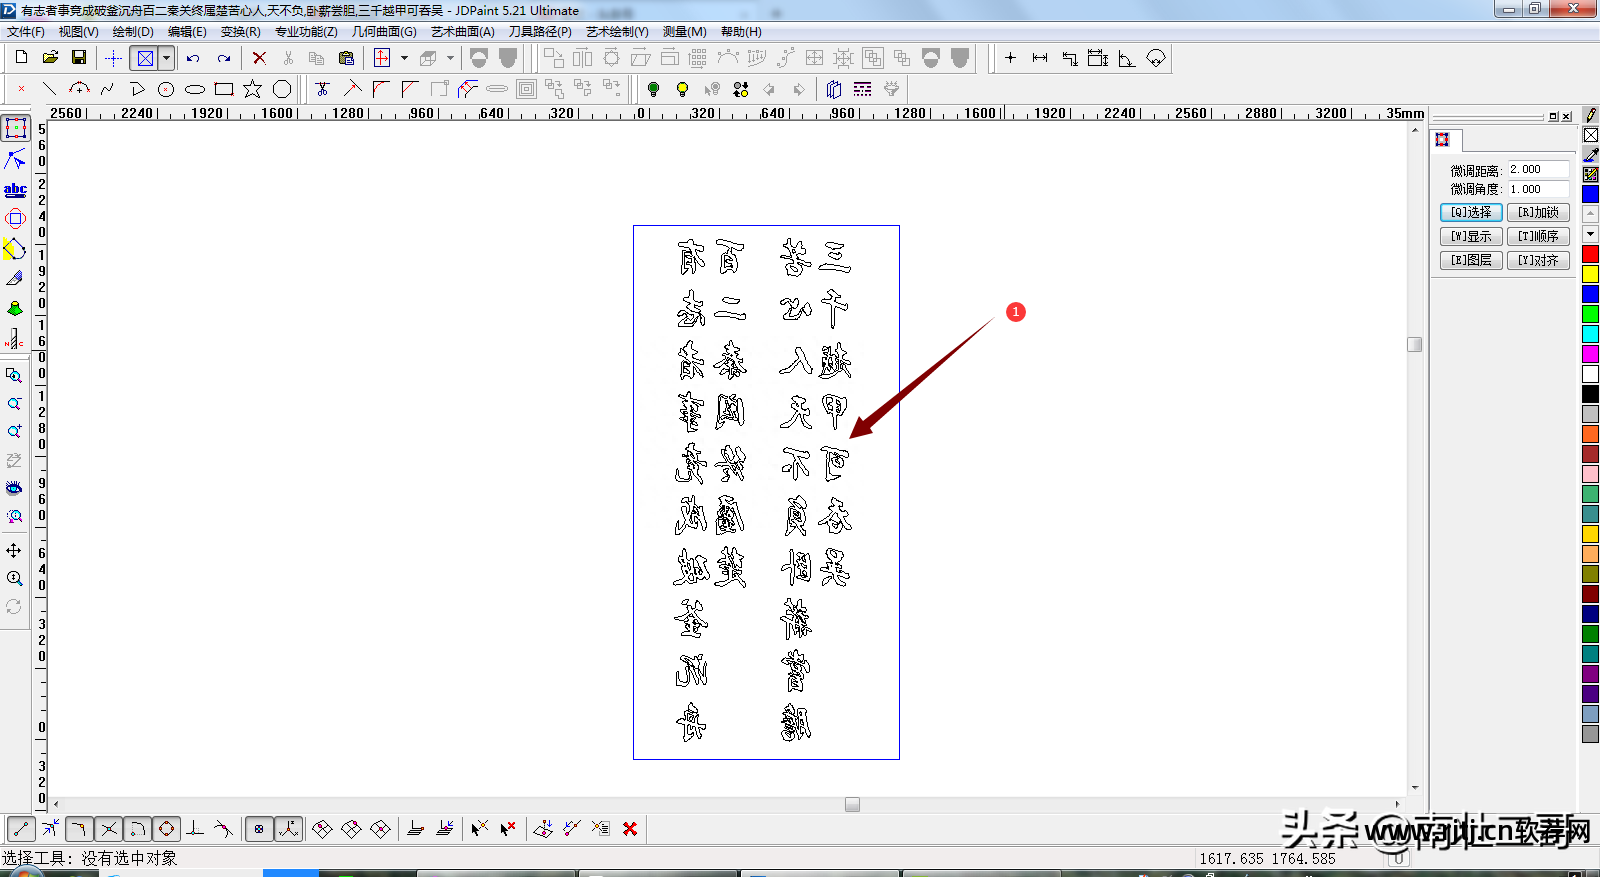
Task: Select the star shape drawing tool
Action: (x=253, y=89)
